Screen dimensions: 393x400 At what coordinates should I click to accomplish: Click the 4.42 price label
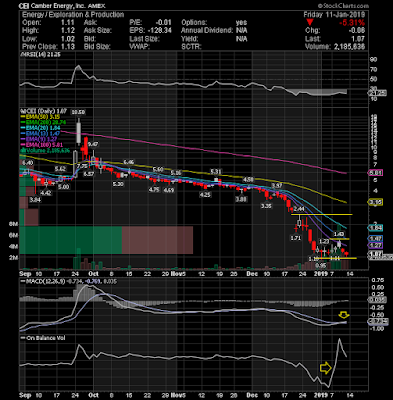(x=46, y=193)
